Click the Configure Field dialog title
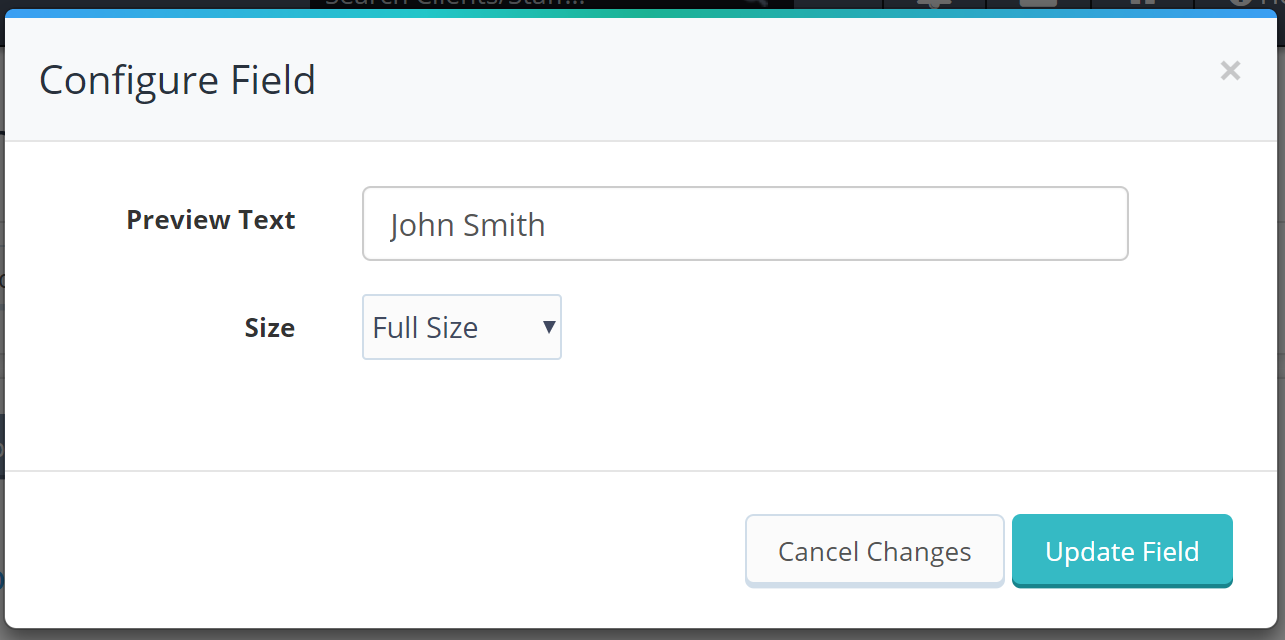The image size is (1285, 640). click(177, 80)
